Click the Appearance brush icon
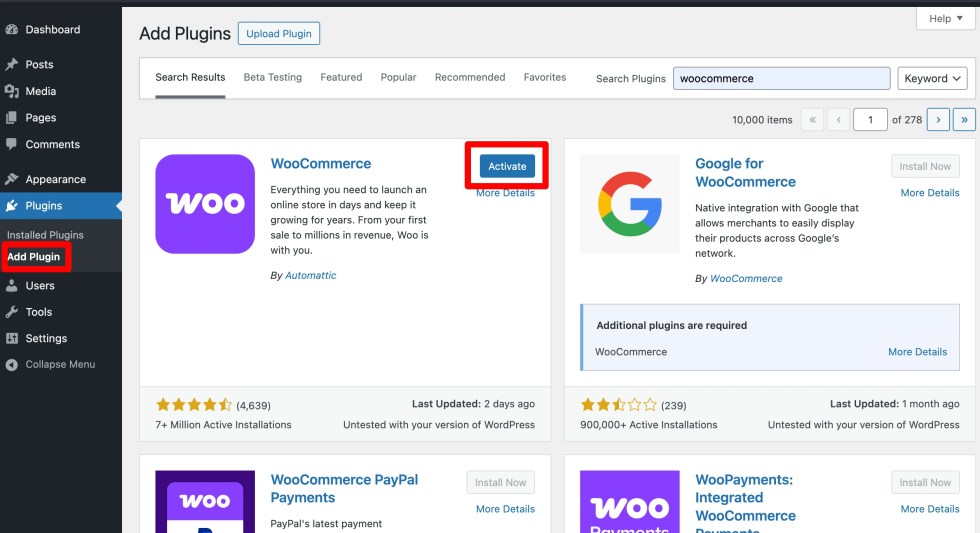The height and width of the screenshot is (533, 980). 11,179
